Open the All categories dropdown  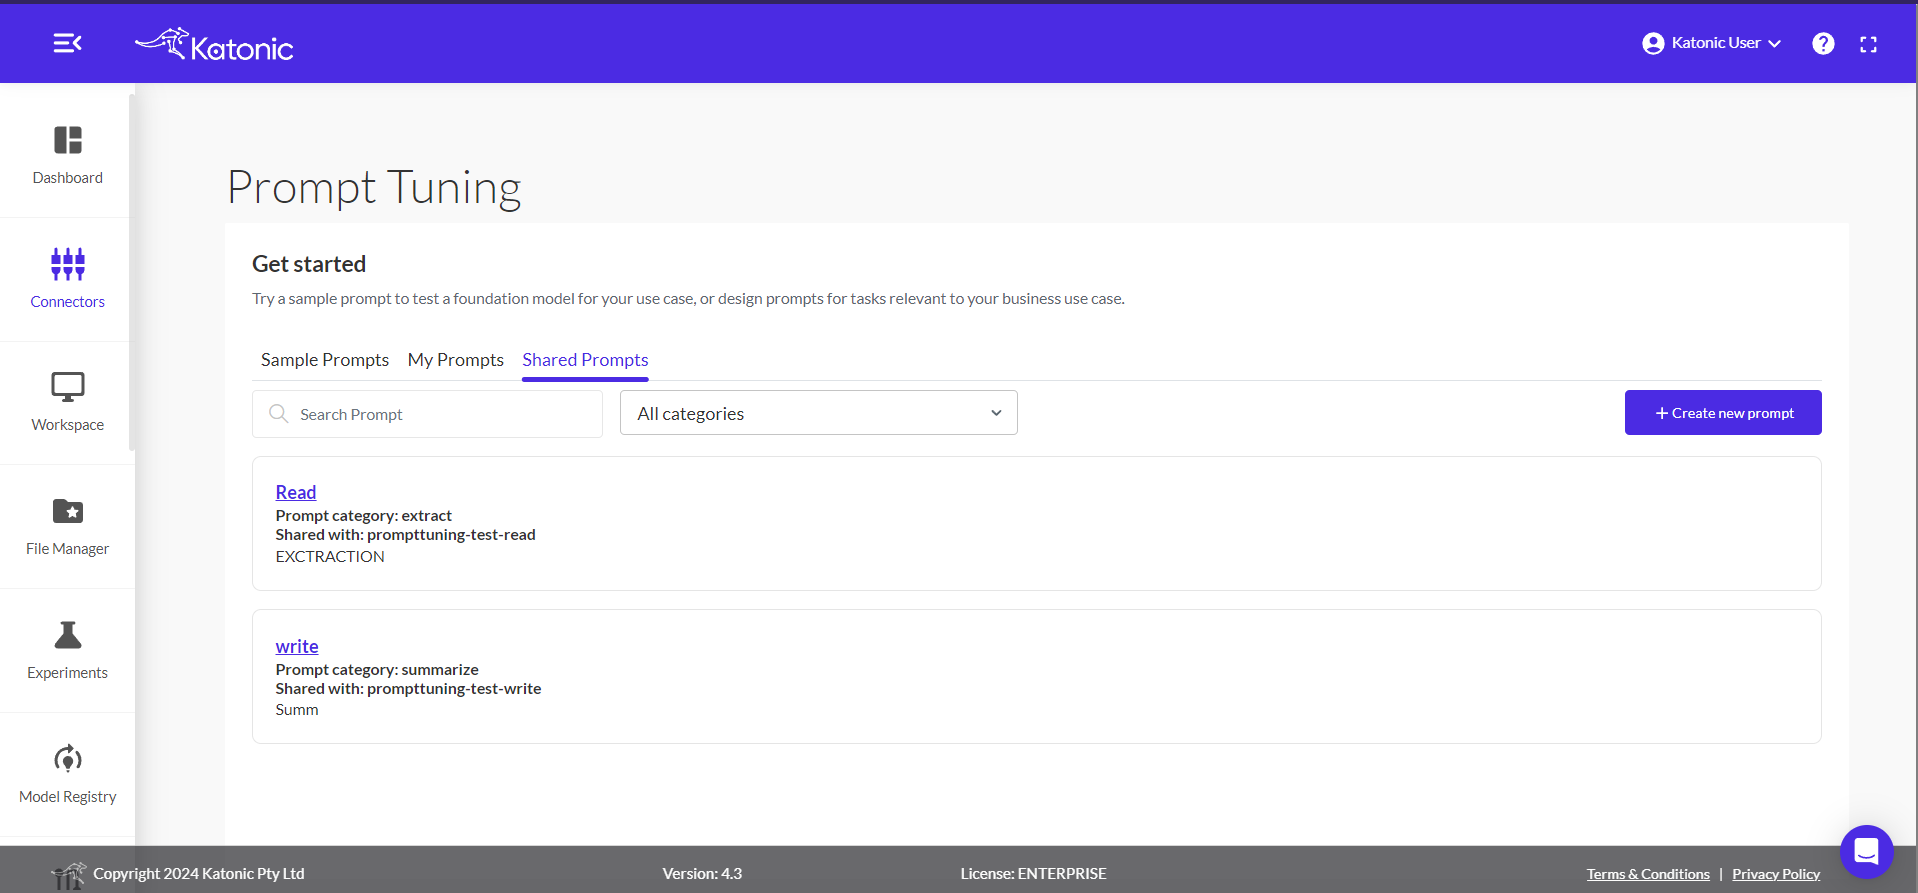pos(819,413)
